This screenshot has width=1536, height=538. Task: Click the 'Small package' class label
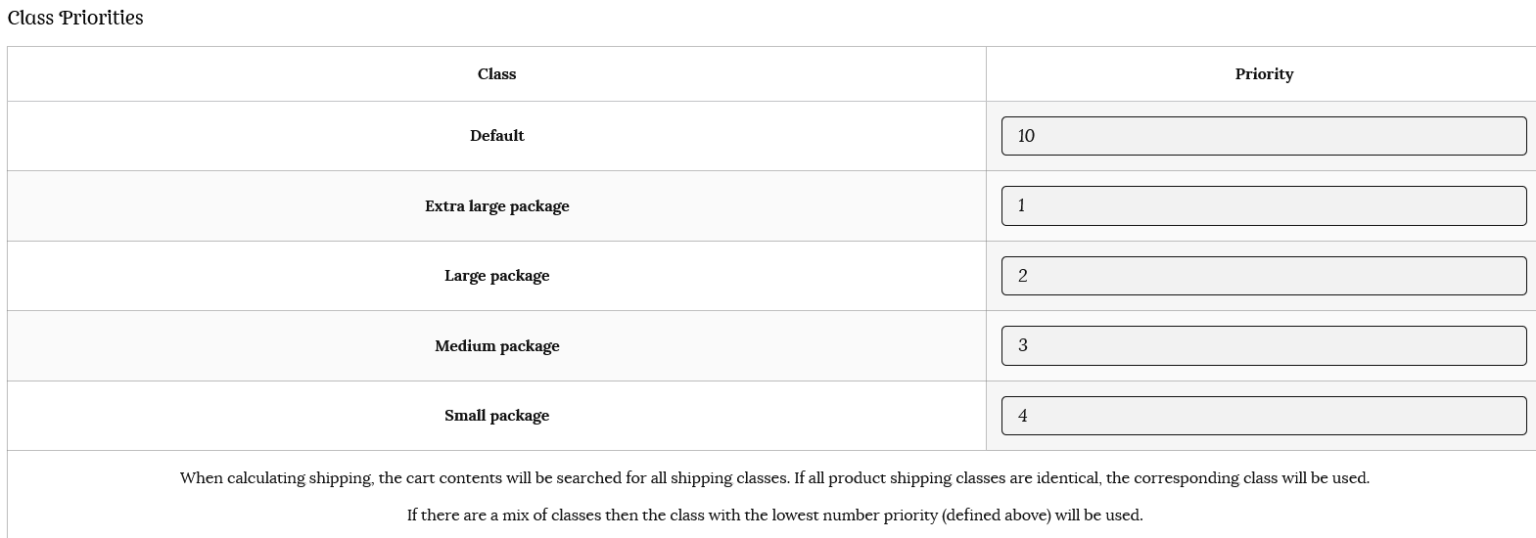pos(497,416)
